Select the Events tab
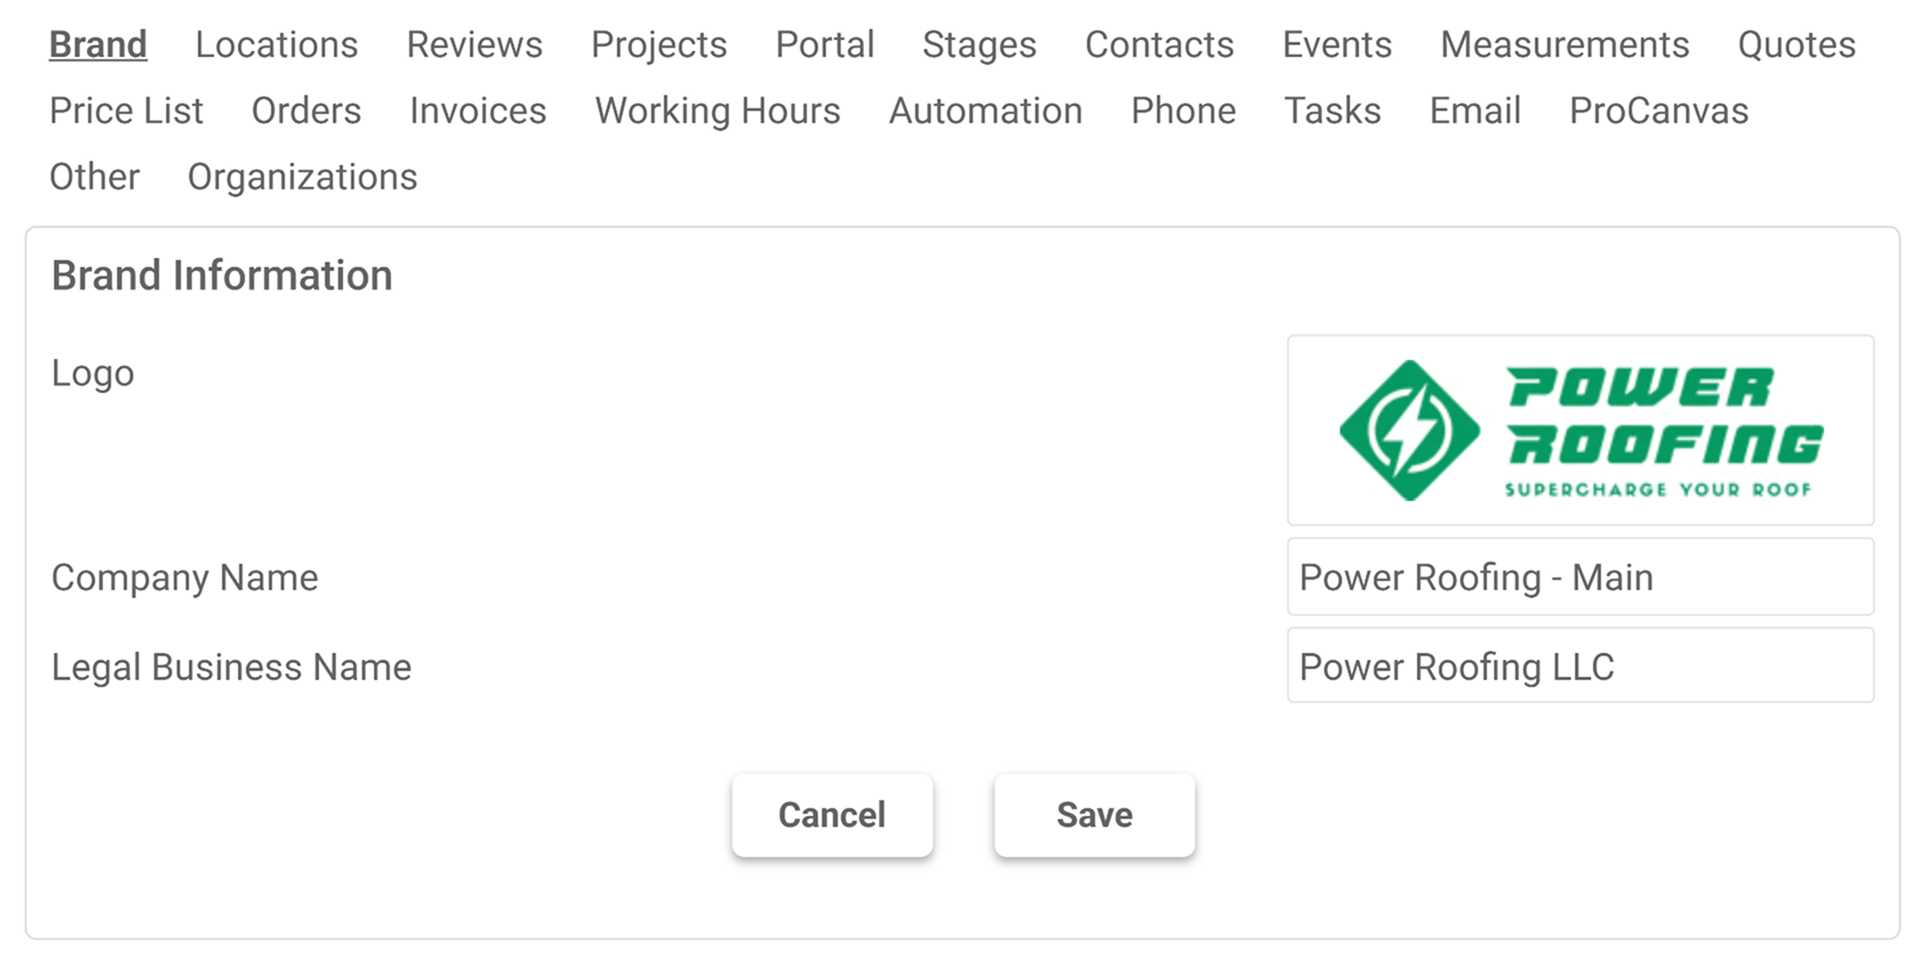 pyautogui.click(x=1336, y=44)
